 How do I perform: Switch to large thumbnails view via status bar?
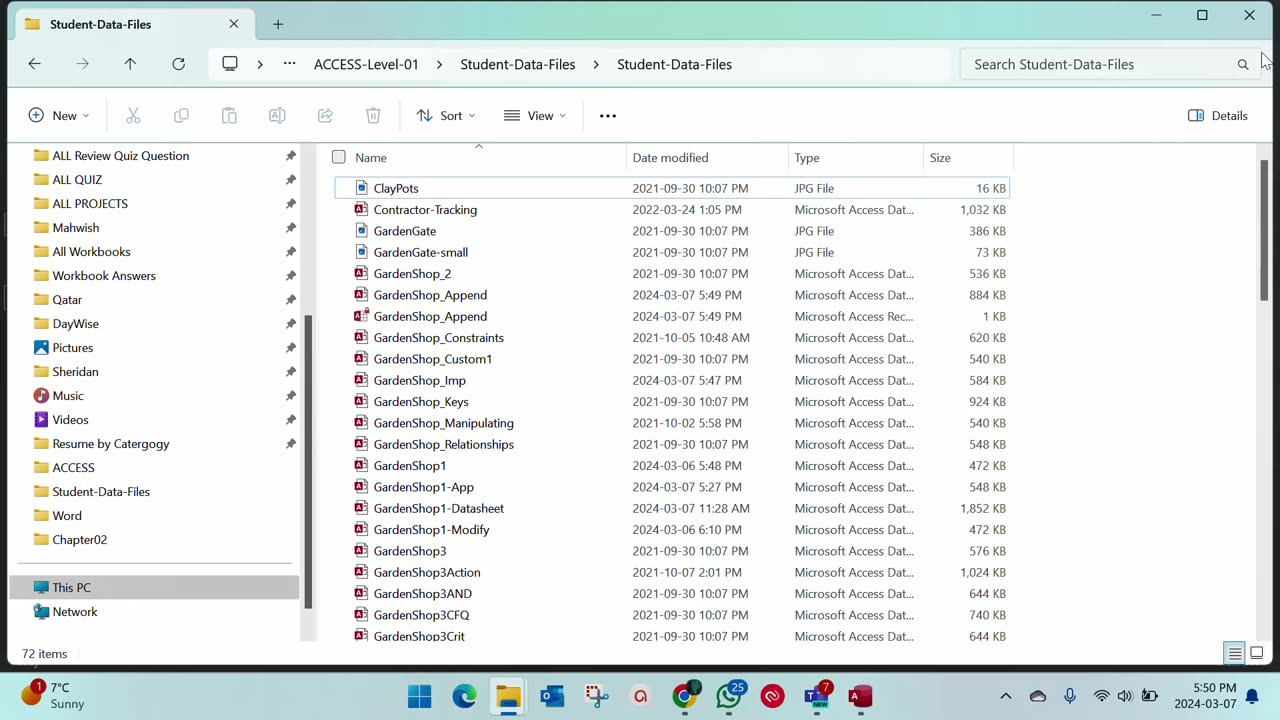1257,653
